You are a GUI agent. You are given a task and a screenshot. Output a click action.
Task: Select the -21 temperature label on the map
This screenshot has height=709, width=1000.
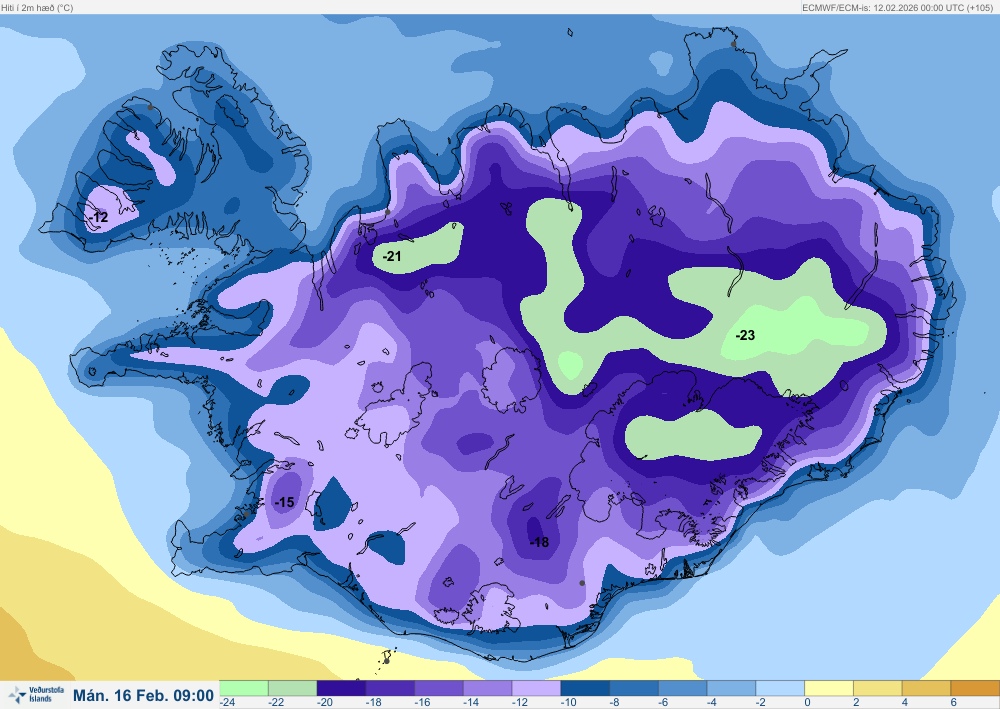point(392,256)
